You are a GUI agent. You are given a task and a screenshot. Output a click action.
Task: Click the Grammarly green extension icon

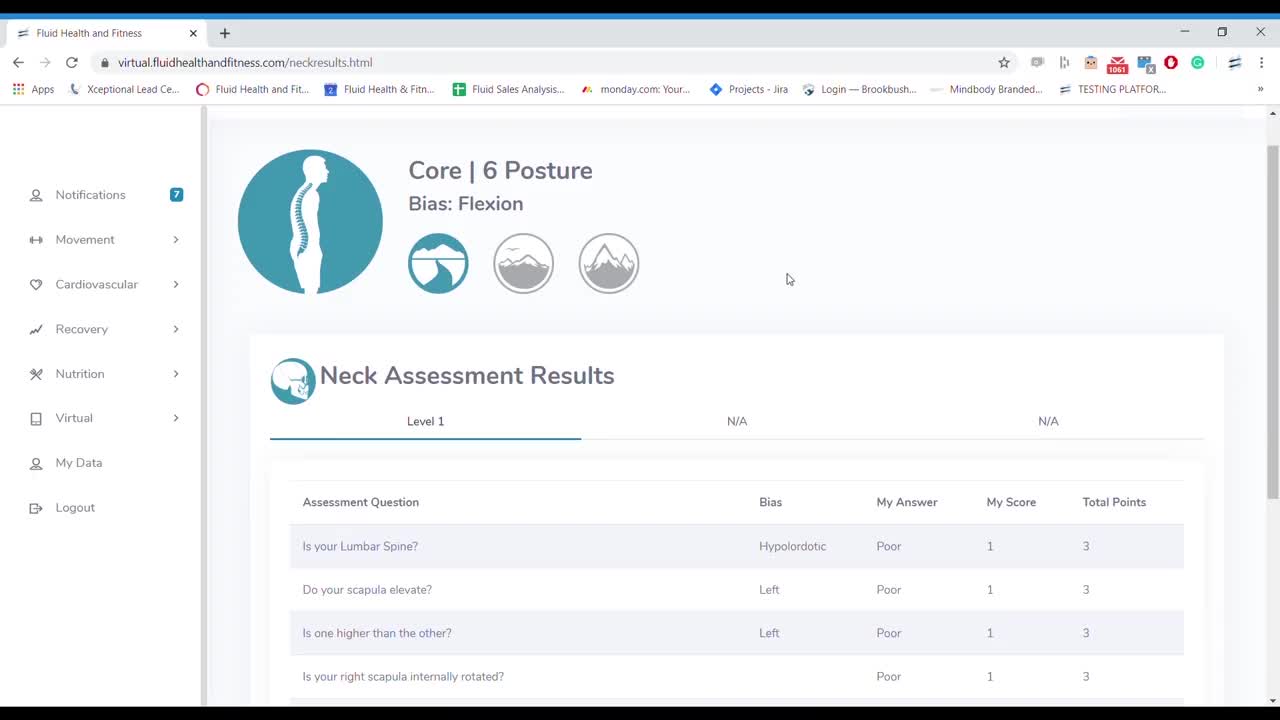tap(1197, 62)
